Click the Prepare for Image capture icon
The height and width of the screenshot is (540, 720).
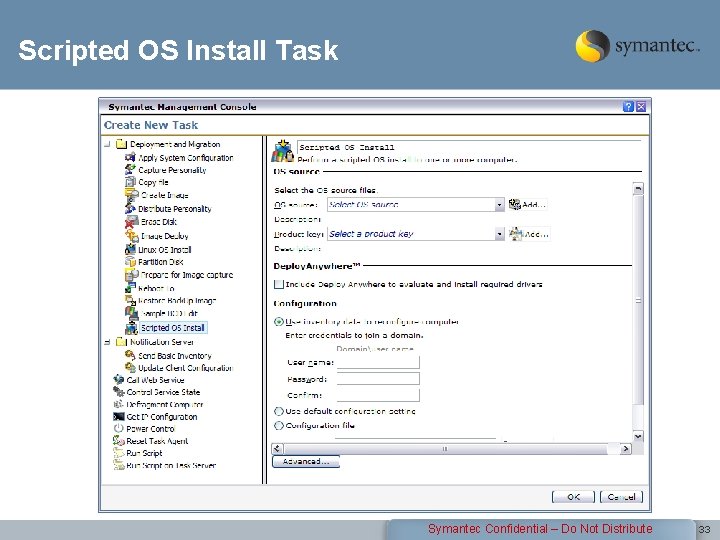(132, 275)
